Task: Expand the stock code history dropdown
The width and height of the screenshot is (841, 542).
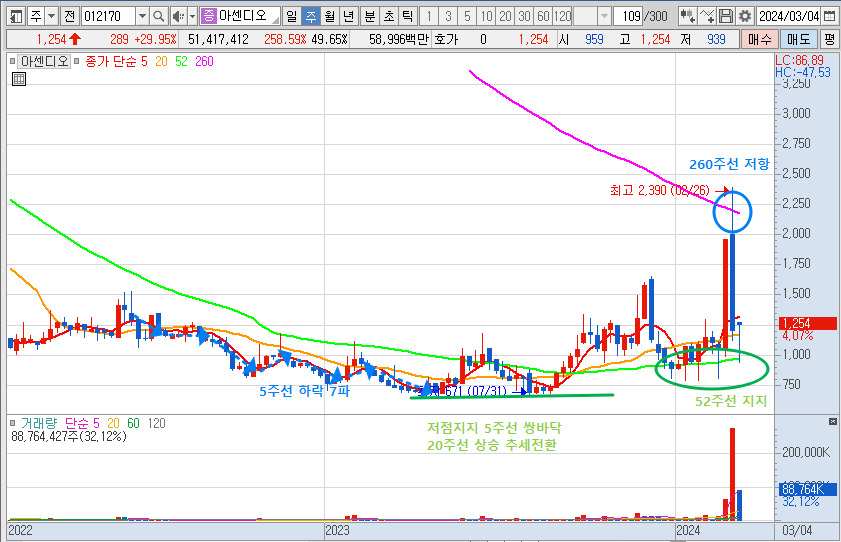Action: pos(142,16)
